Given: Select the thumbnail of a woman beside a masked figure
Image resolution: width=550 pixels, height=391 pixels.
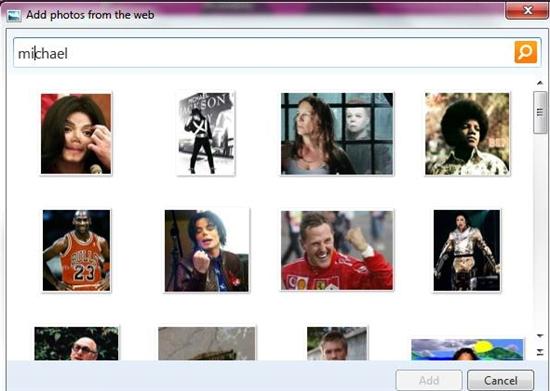Looking at the screenshot, I should [337, 134].
